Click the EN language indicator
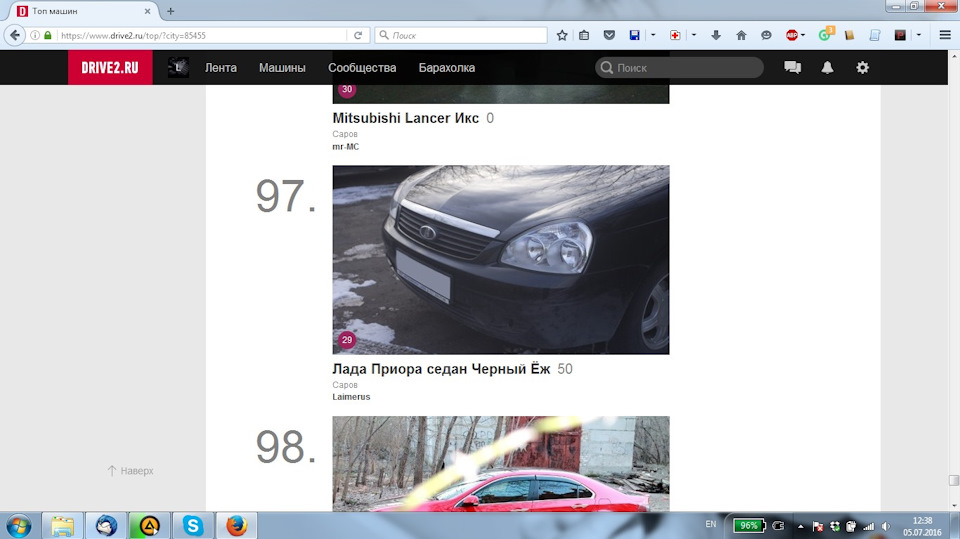Image resolution: width=960 pixels, height=539 pixels. click(x=711, y=524)
